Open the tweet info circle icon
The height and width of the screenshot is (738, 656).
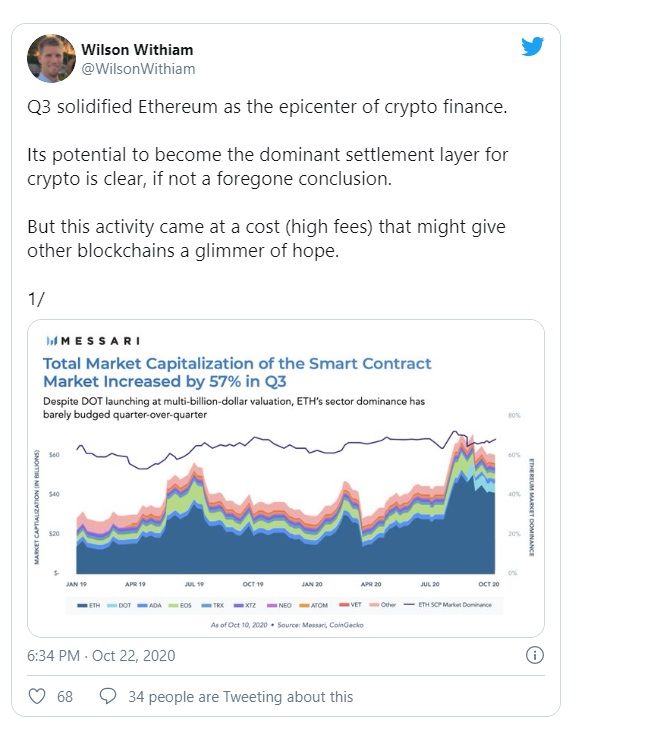[x=535, y=655]
